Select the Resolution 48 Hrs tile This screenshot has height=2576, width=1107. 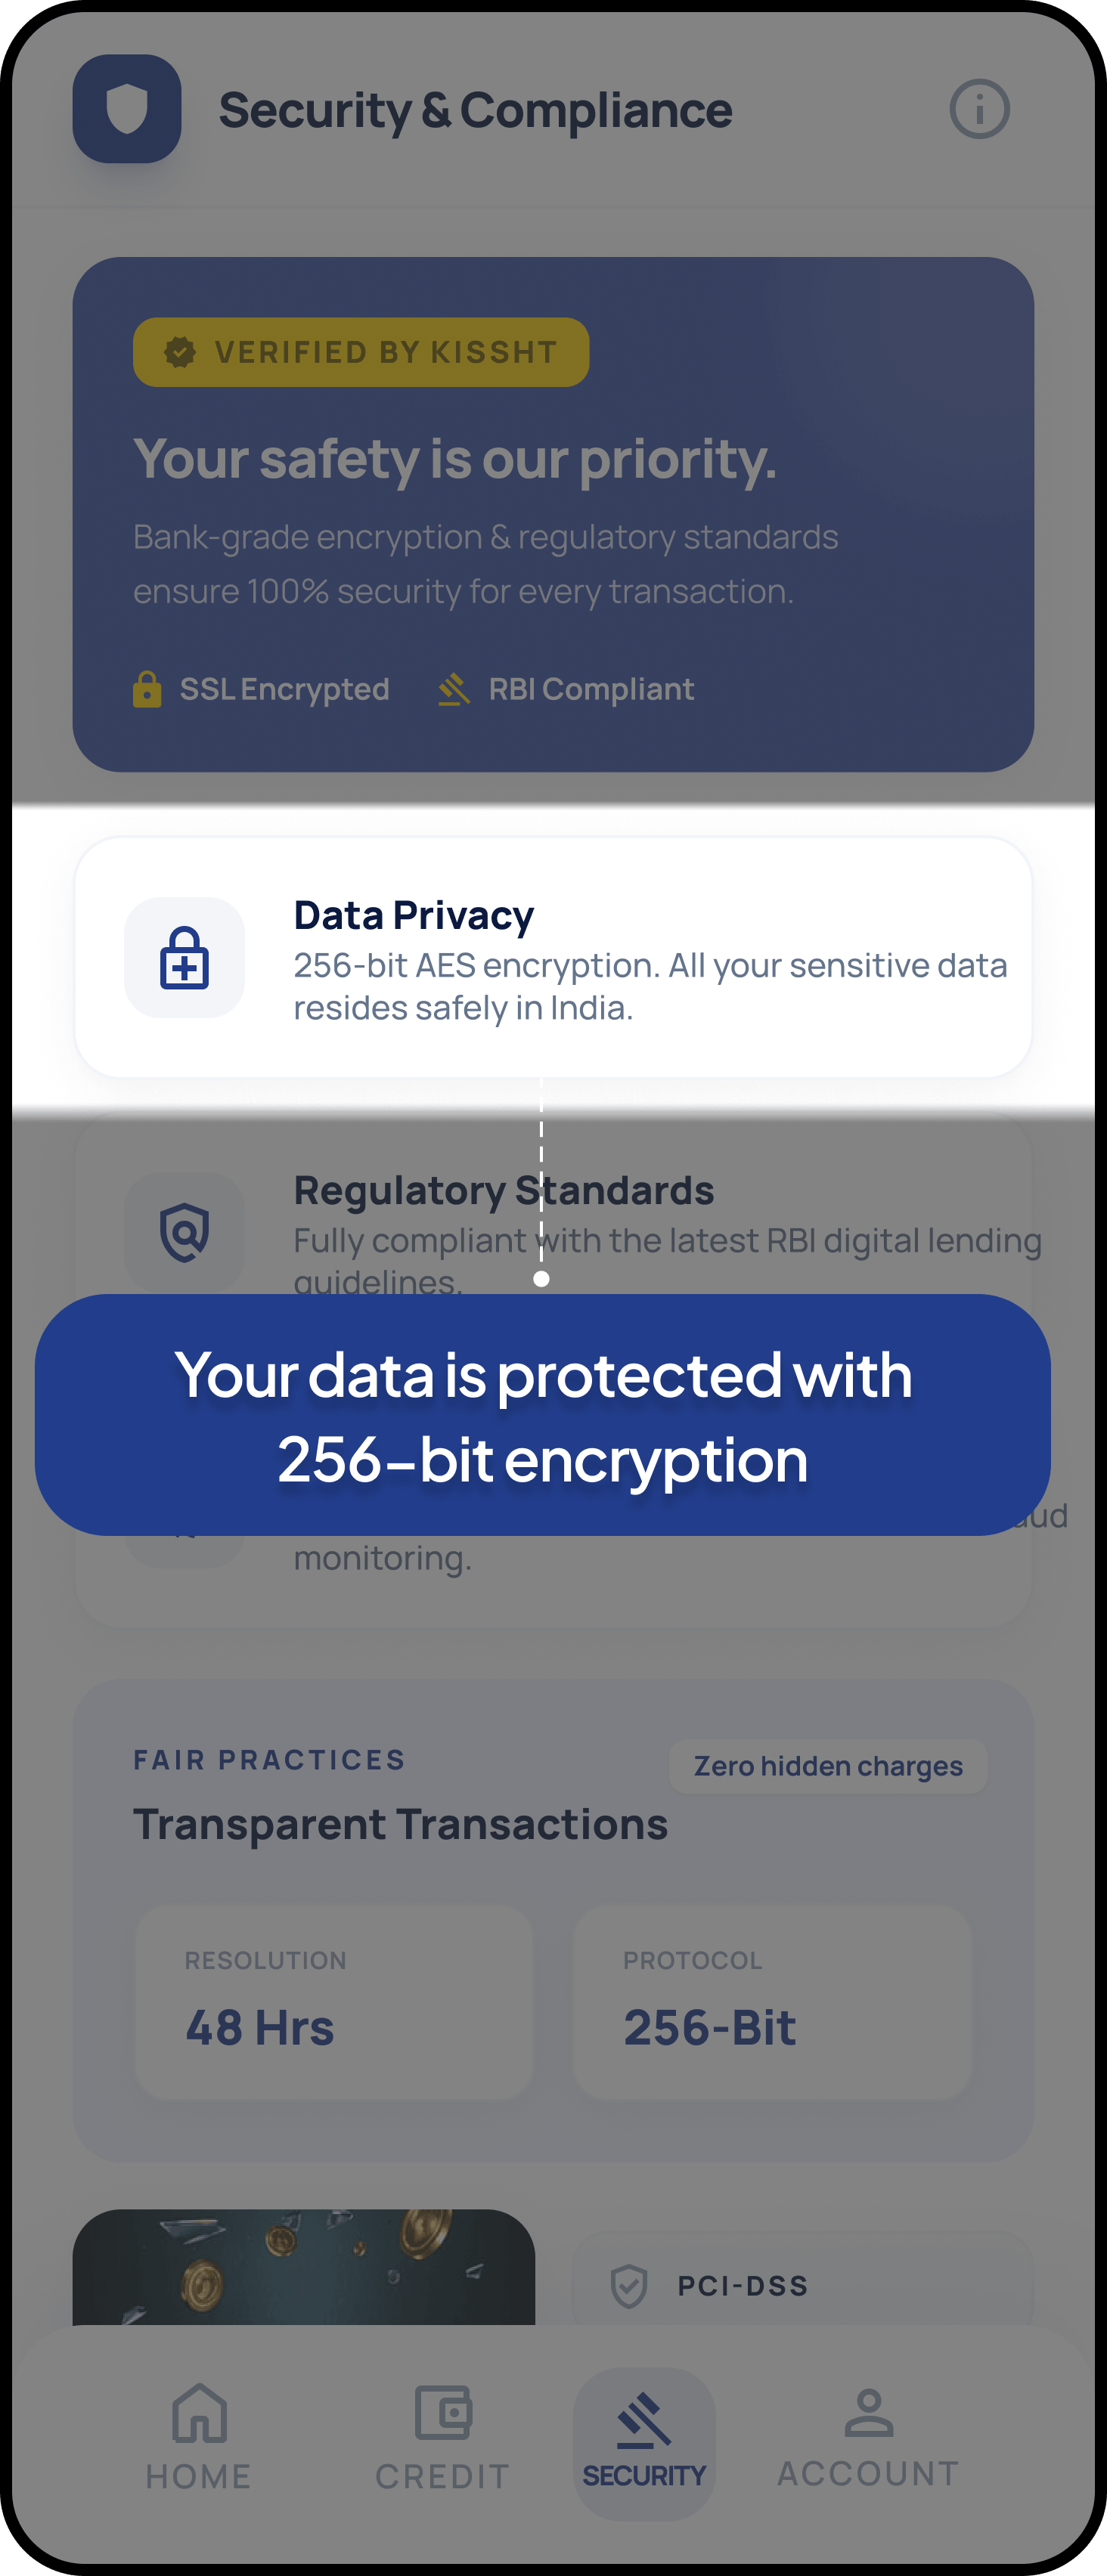334,2002
